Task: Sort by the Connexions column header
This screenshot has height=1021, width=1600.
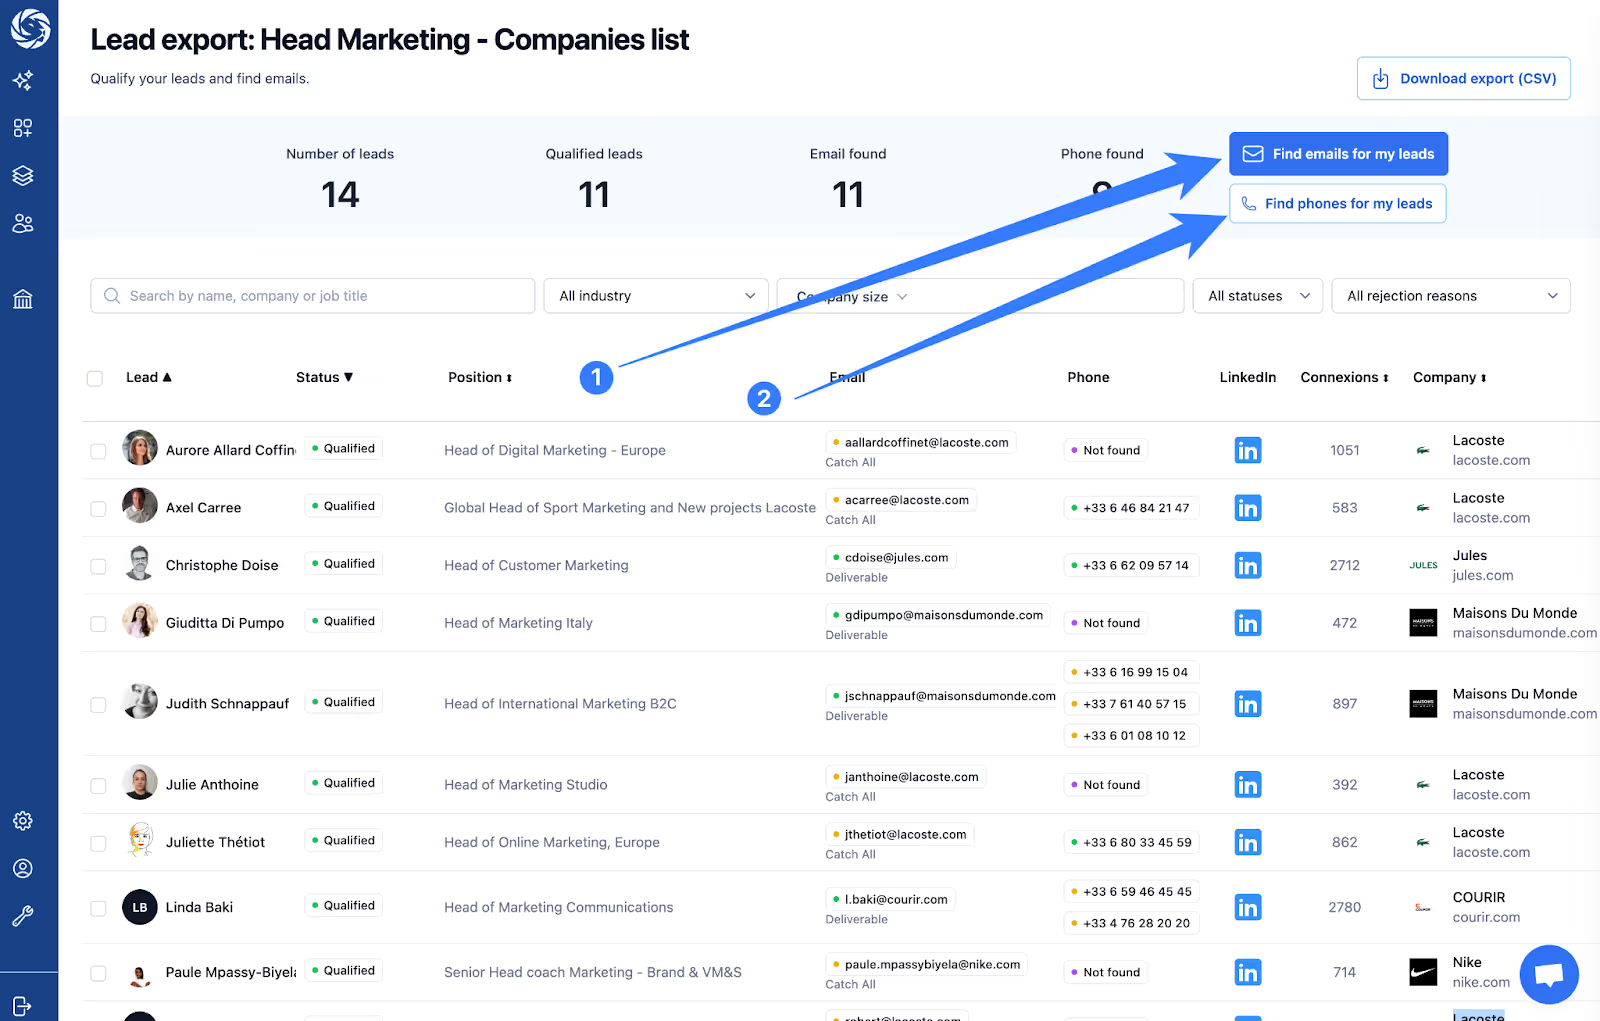Action: click(x=1344, y=377)
